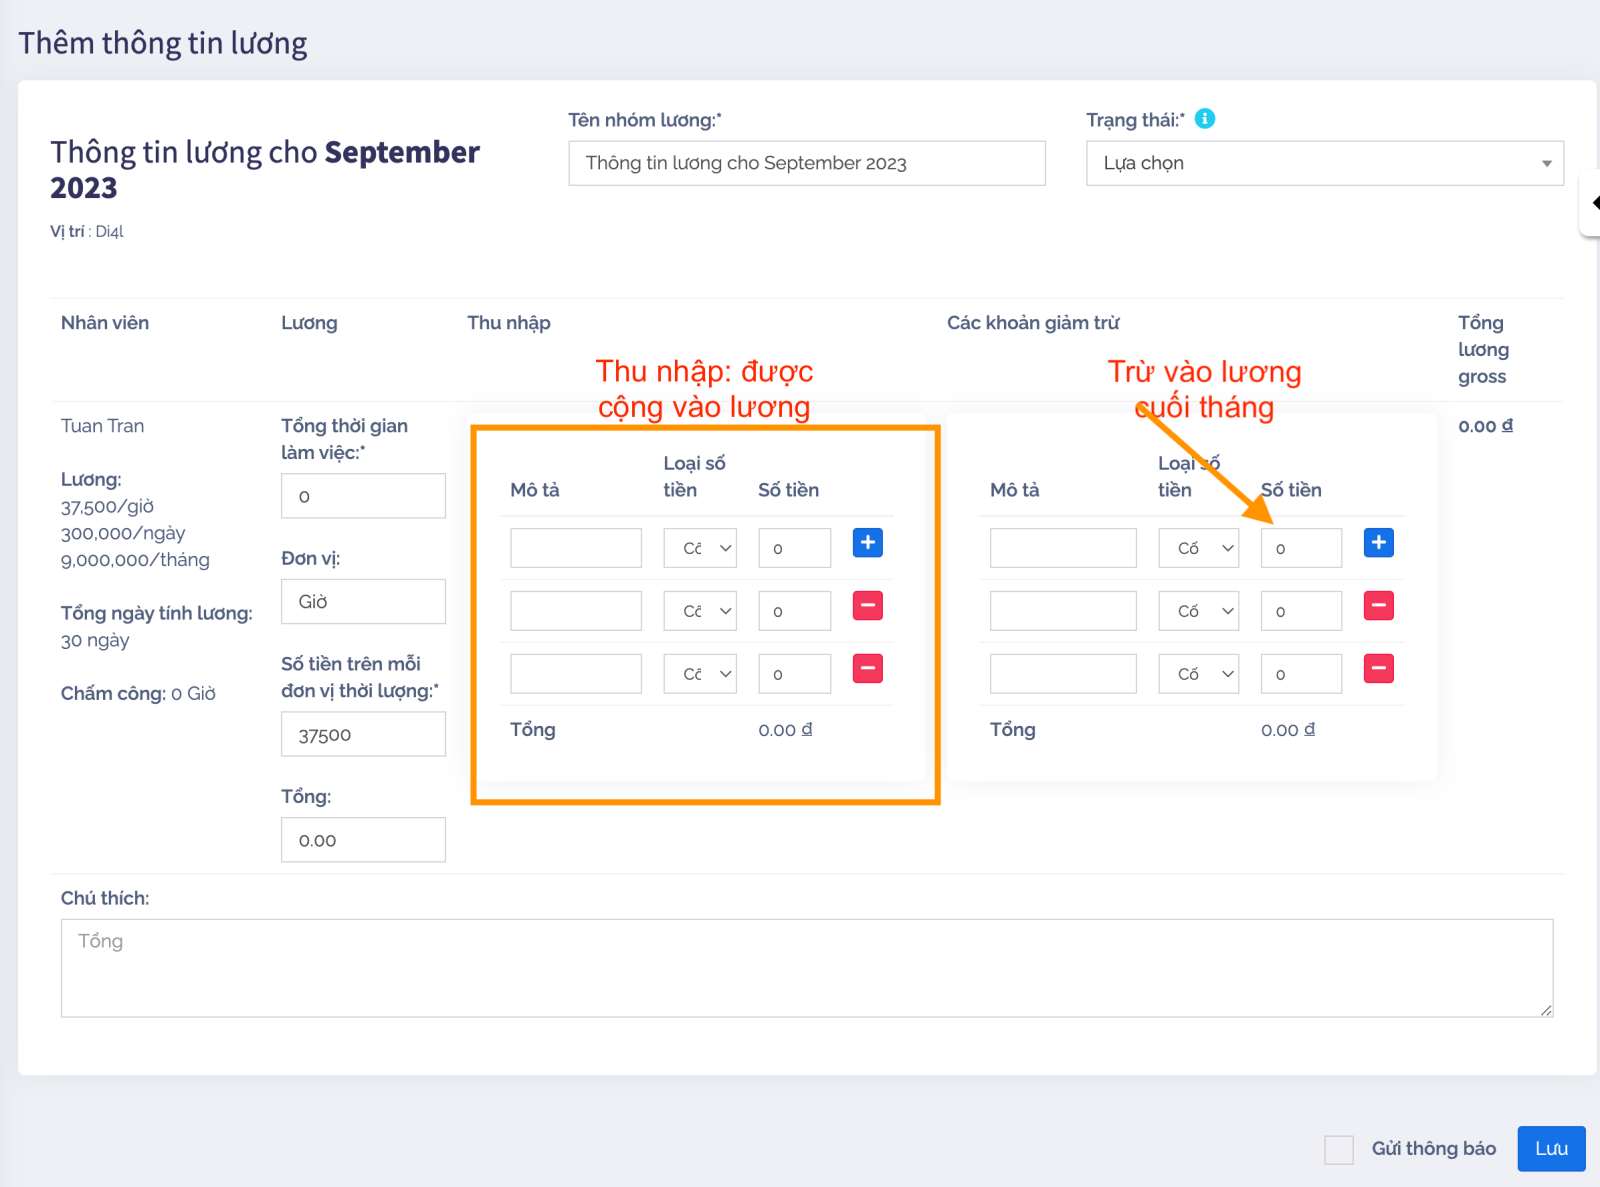Screen dimensions: 1600x1187
Task: Remove second Thu nhập row with minus button
Action: [x=867, y=606]
